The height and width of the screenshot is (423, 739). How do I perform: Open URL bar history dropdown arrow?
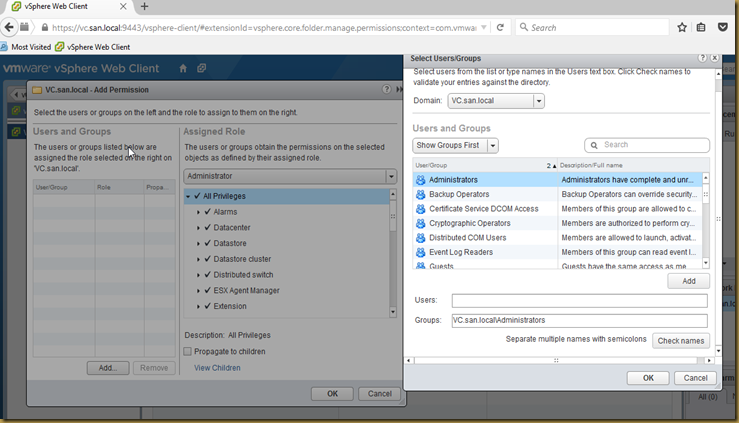(484, 28)
